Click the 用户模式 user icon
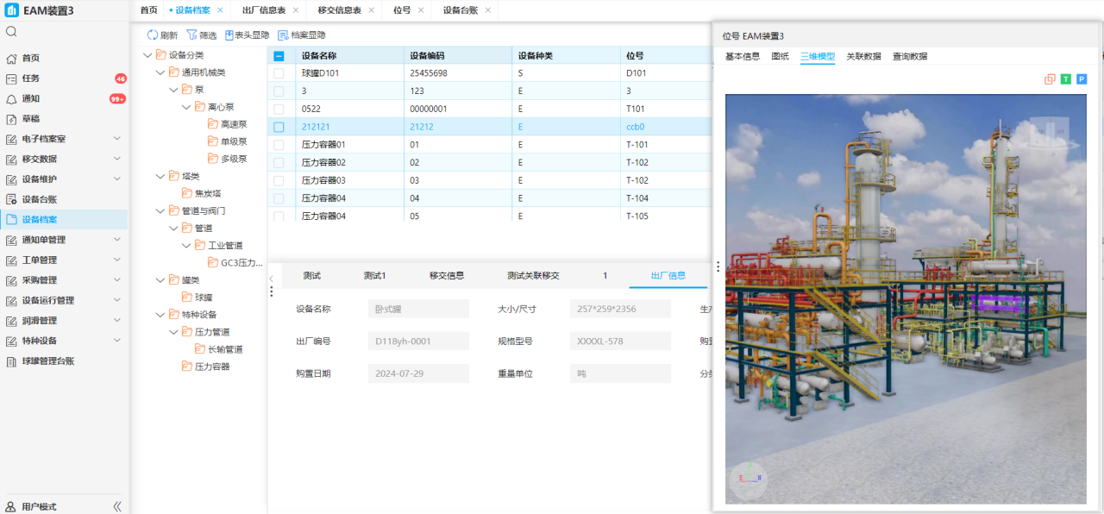The height and width of the screenshot is (514, 1104). click(11, 506)
